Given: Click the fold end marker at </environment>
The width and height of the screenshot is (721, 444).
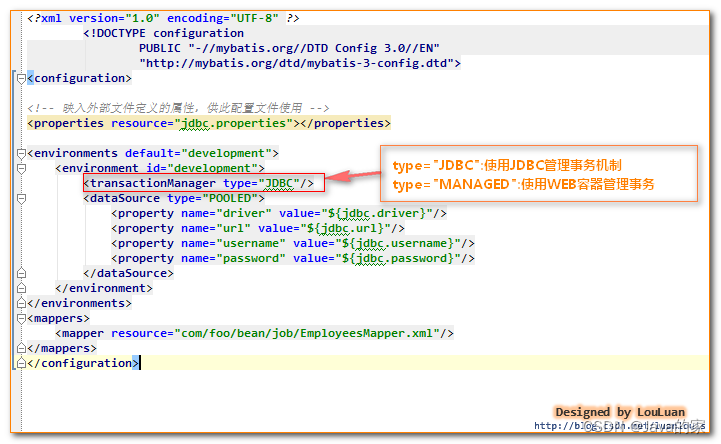Looking at the screenshot, I should click(21, 288).
